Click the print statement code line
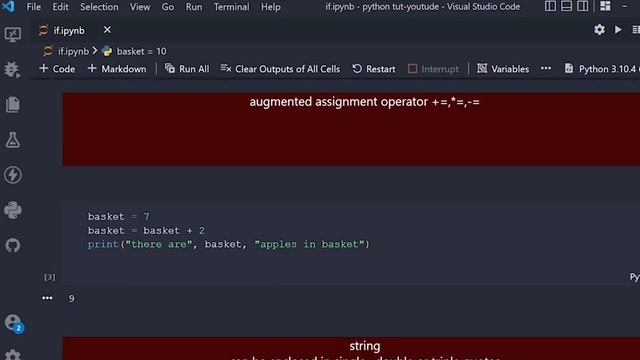The width and height of the screenshot is (640, 360). pos(229,244)
